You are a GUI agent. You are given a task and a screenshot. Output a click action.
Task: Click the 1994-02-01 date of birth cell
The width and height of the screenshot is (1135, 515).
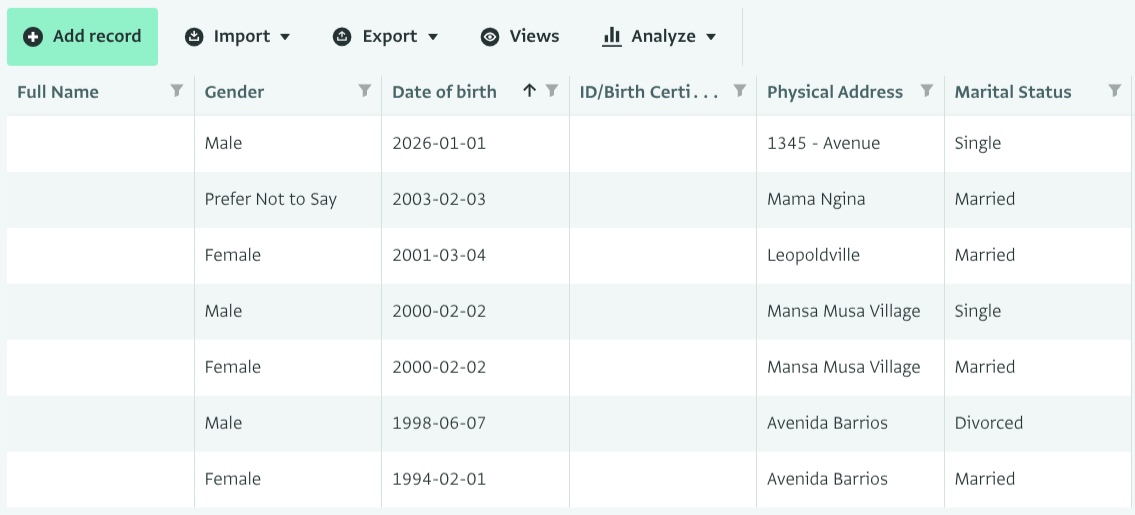[438, 479]
